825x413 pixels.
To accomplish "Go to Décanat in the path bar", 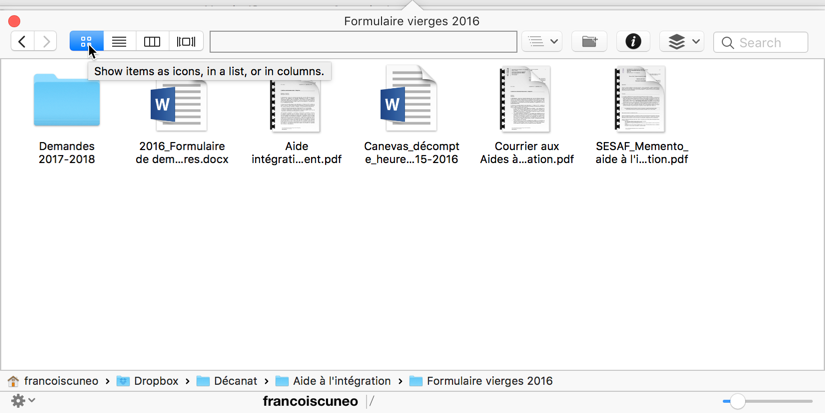I will pos(235,381).
